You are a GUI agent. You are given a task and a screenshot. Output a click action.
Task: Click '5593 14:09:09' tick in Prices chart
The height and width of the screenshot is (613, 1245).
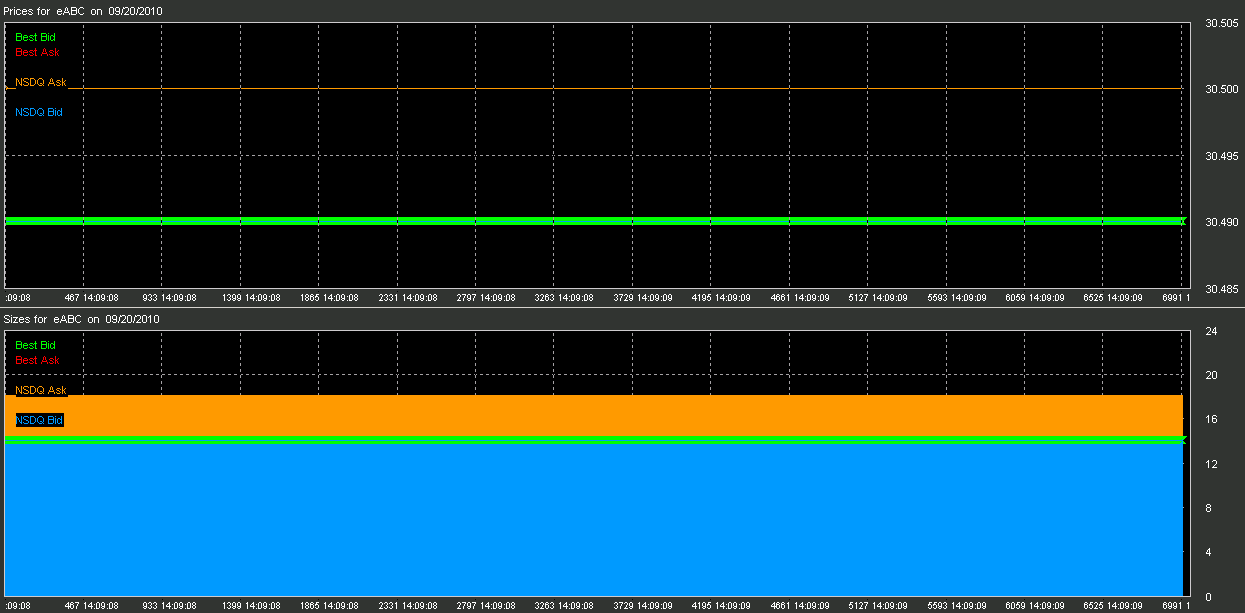tap(955, 298)
